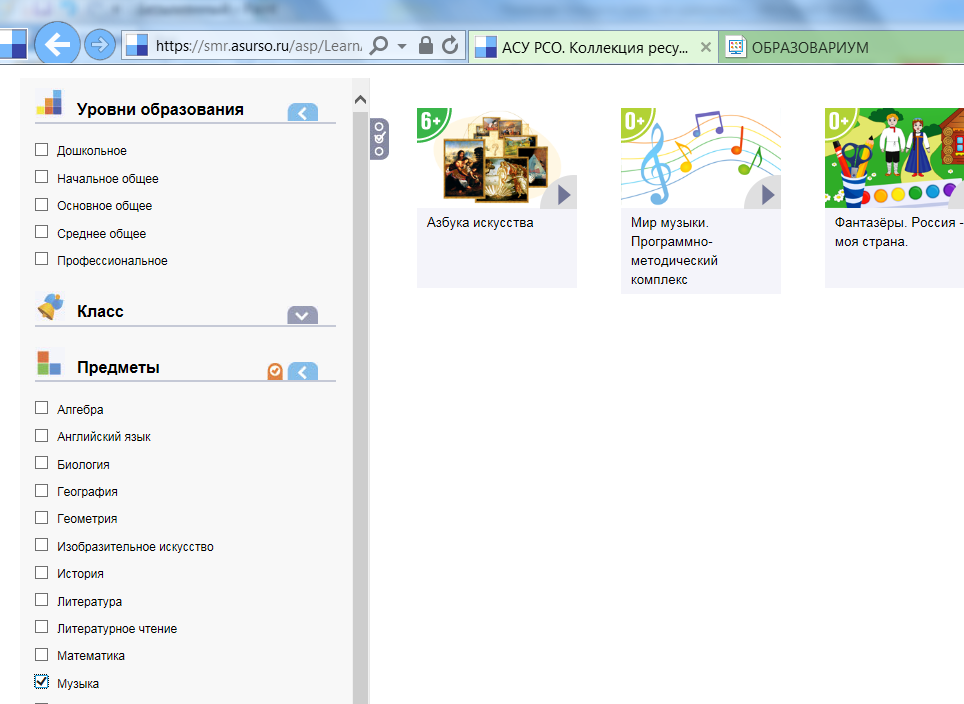
Task: Tick the Литература checkbox
Action: 41,599
